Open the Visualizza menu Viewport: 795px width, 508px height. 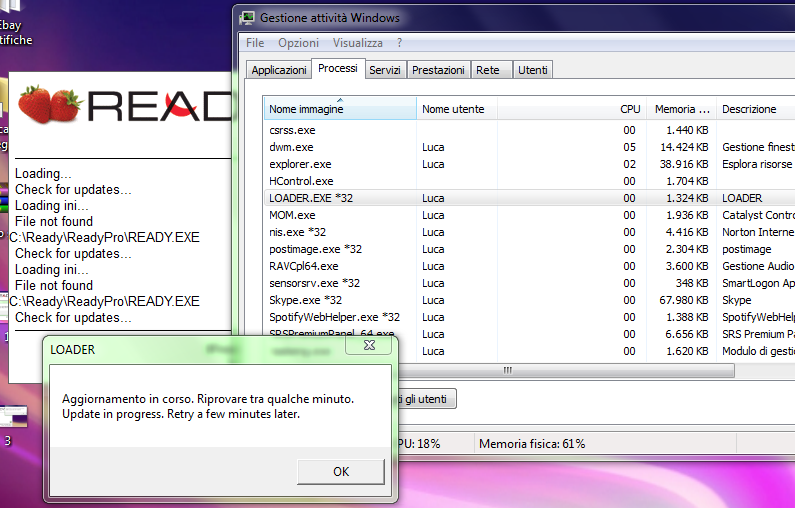click(357, 43)
